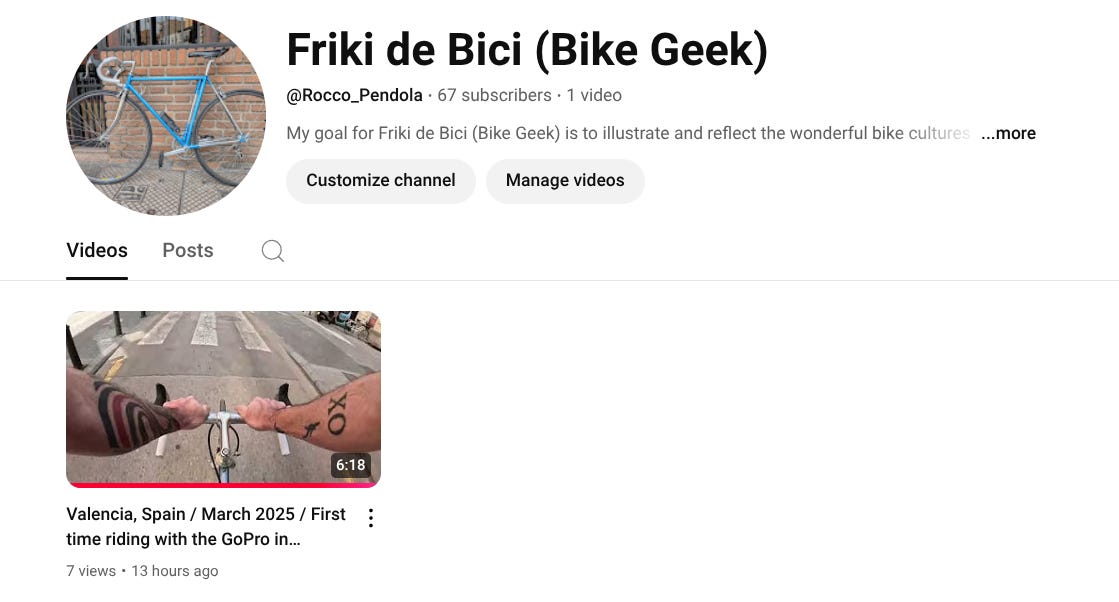This screenshot has width=1119, height=602.
Task: Open the Valencia GoPro ride video thumbnail
Action: [223, 399]
